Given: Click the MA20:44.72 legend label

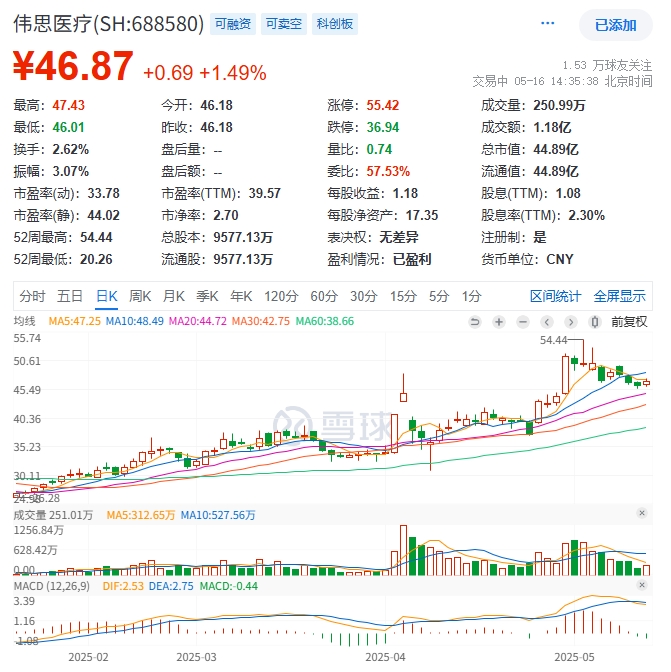Looking at the screenshot, I should 198,321.
